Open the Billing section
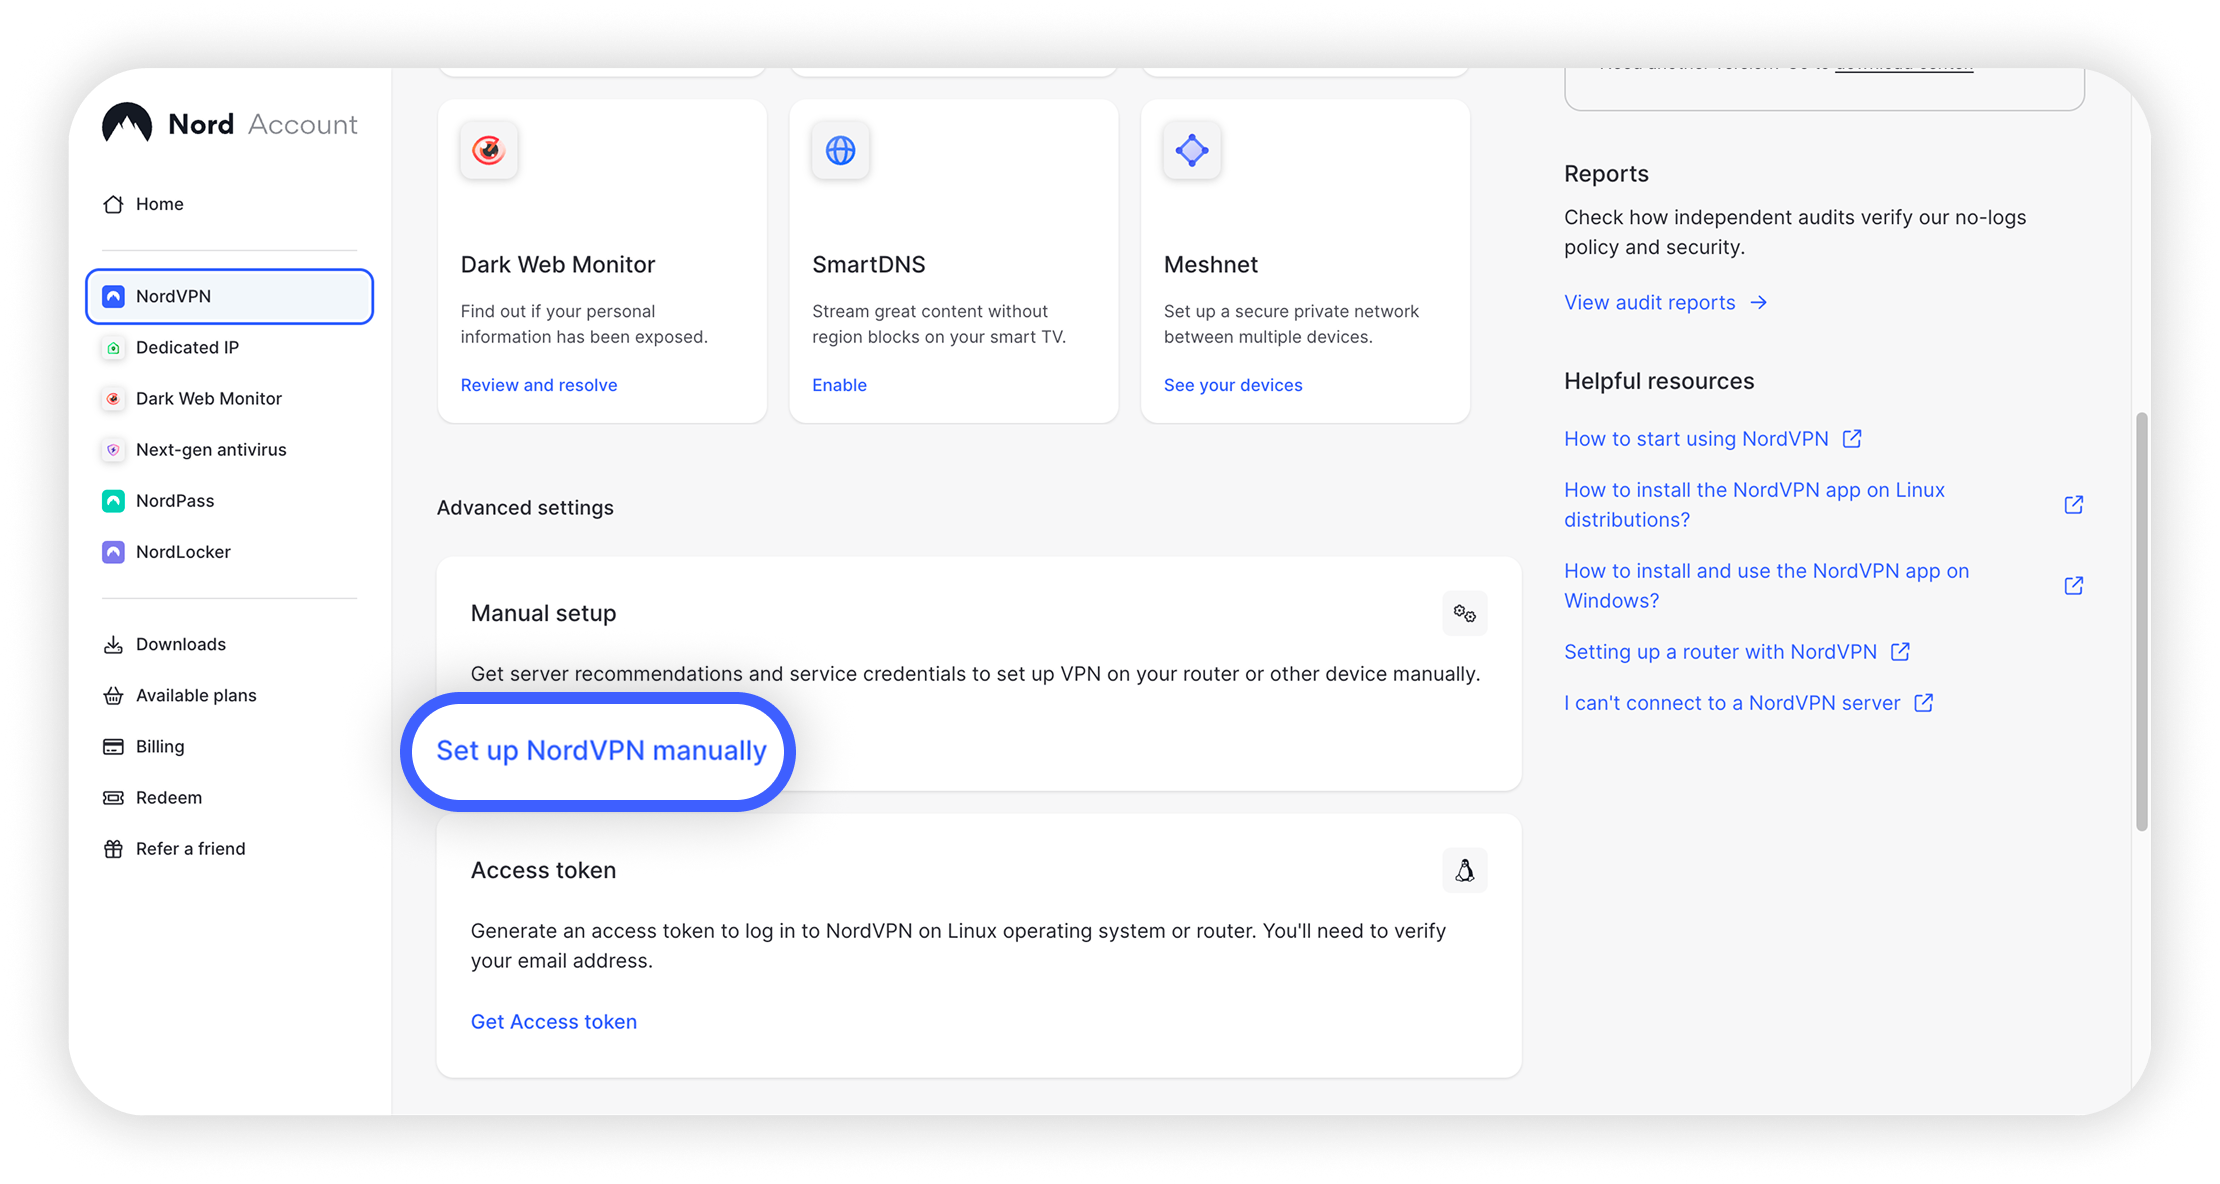The height and width of the screenshot is (1184, 2220). click(x=143, y=746)
